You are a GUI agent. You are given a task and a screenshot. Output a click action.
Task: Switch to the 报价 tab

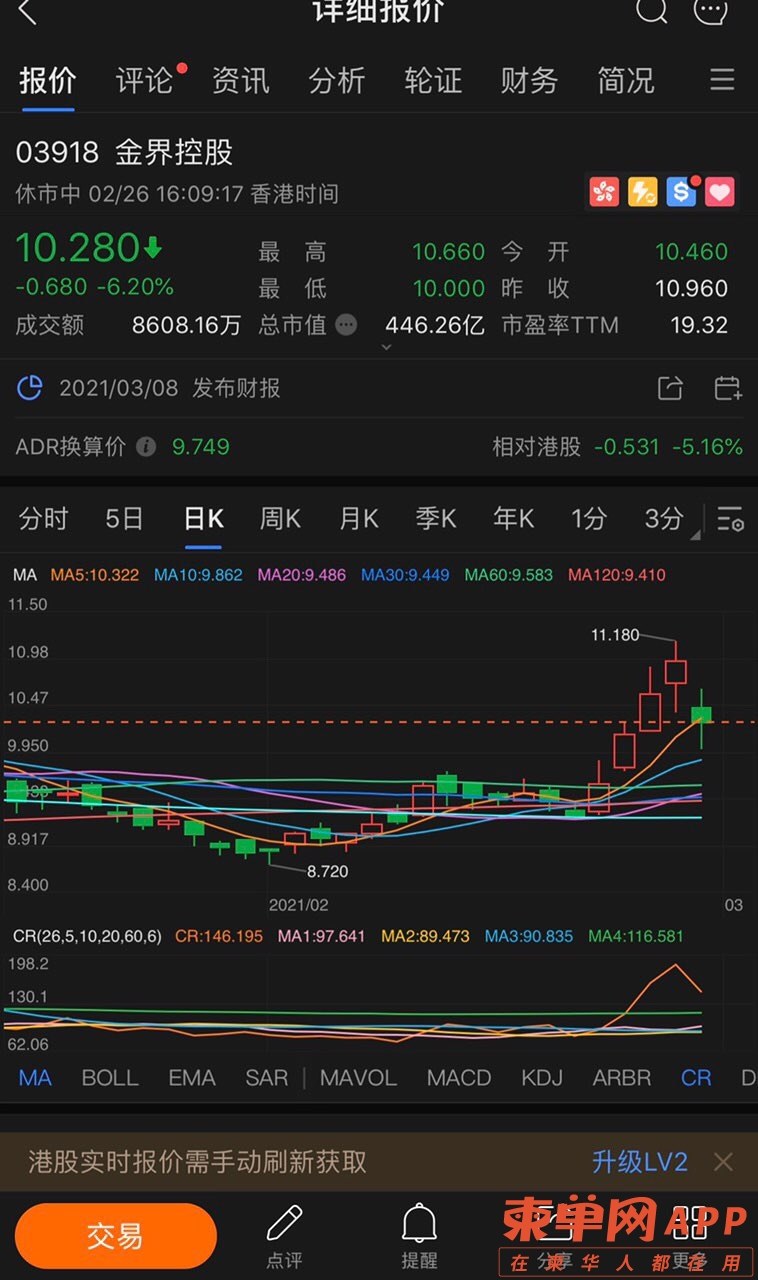(47, 80)
